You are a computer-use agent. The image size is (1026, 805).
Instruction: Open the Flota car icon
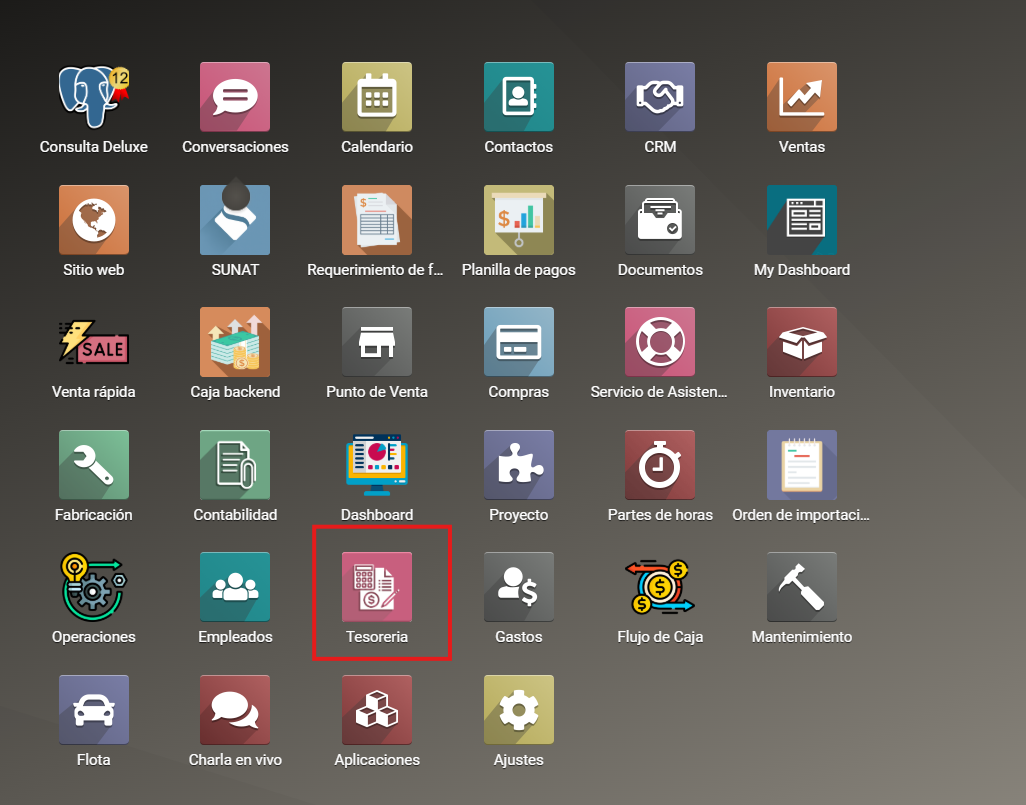(x=94, y=710)
